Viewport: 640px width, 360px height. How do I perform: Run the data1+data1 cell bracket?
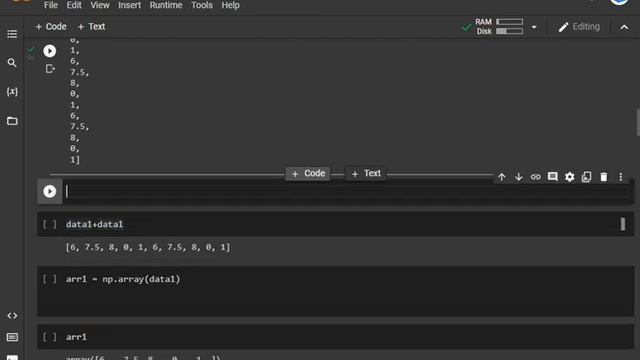click(x=50, y=224)
